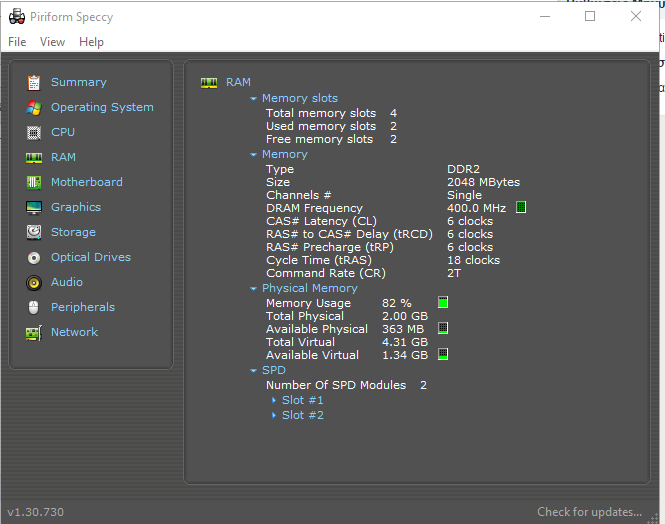Open the Audio section

(67, 282)
